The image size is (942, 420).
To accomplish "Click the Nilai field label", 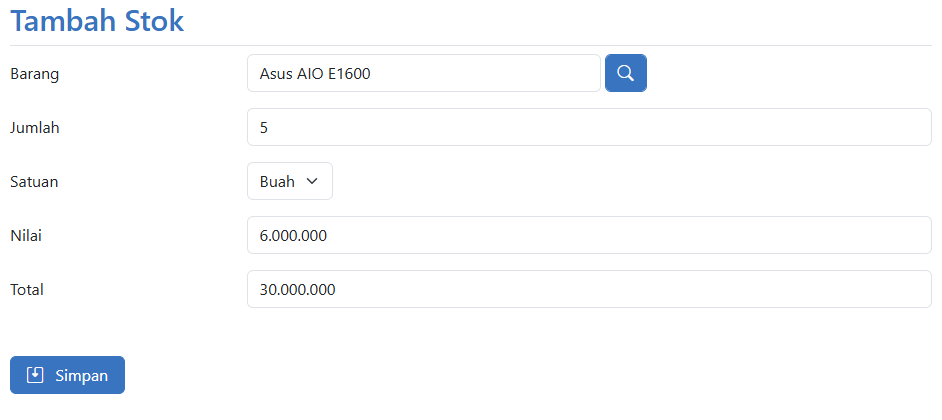I will (25, 235).
